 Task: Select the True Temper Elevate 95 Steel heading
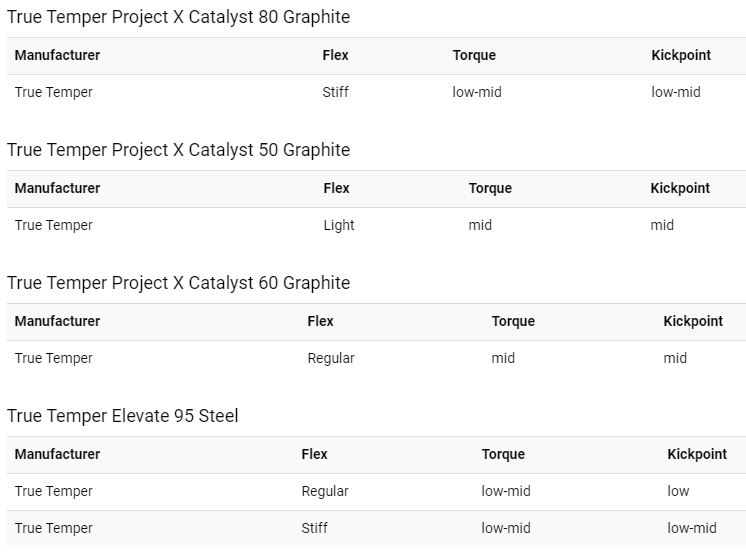(x=122, y=416)
